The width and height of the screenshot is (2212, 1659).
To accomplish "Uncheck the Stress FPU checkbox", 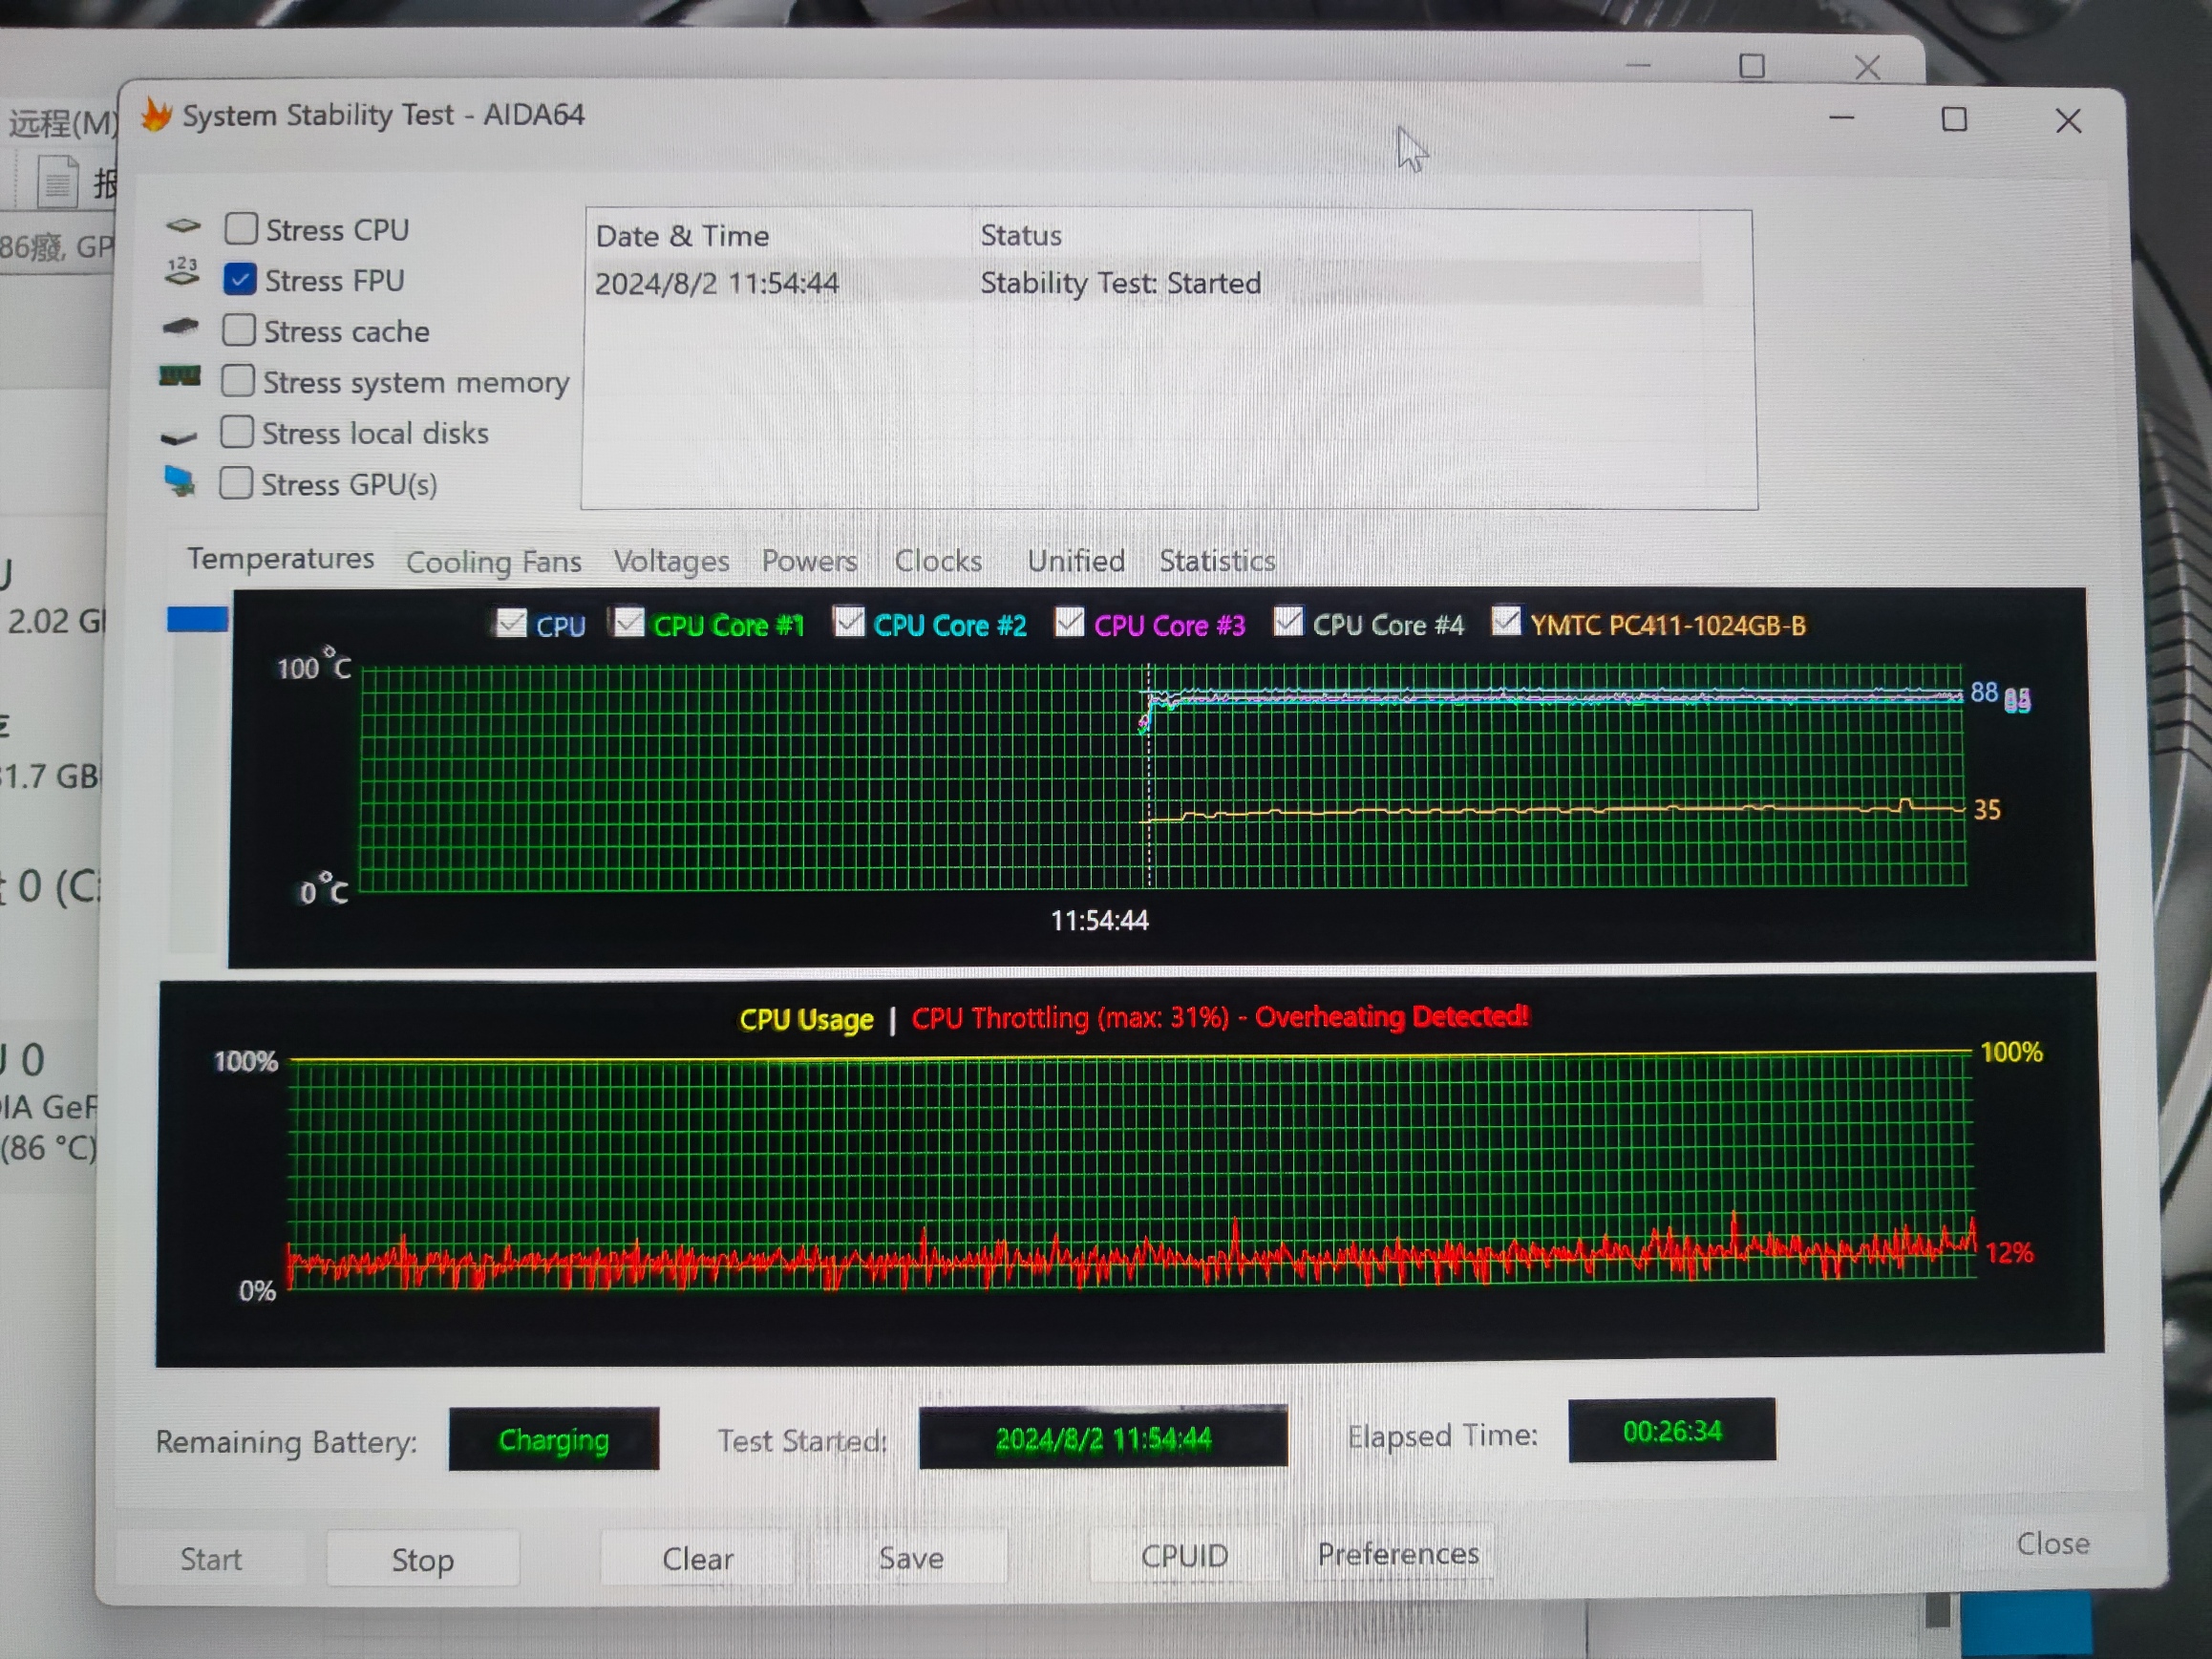I will pos(240,279).
